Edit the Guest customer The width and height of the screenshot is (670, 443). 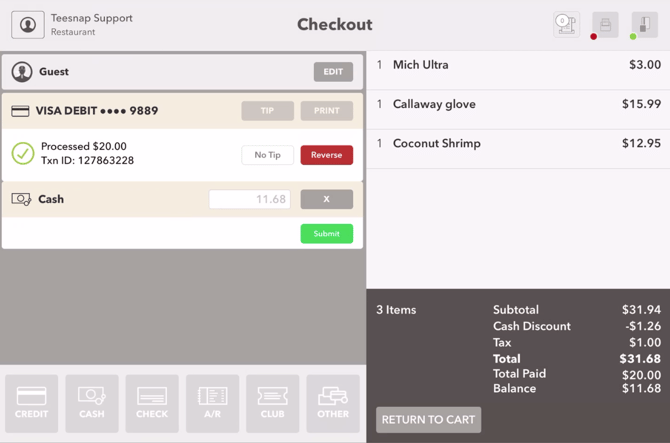(x=333, y=72)
